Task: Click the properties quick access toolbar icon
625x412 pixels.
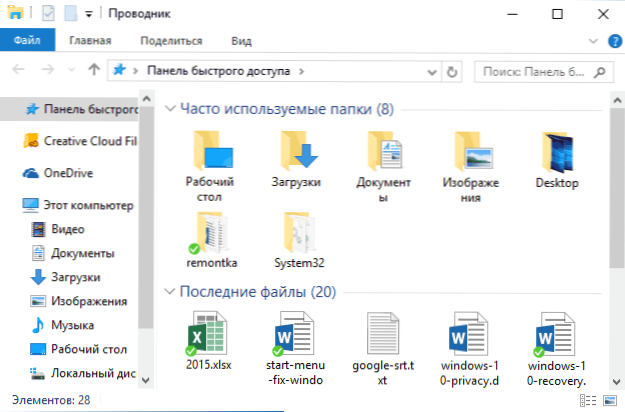Action: coord(48,13)
